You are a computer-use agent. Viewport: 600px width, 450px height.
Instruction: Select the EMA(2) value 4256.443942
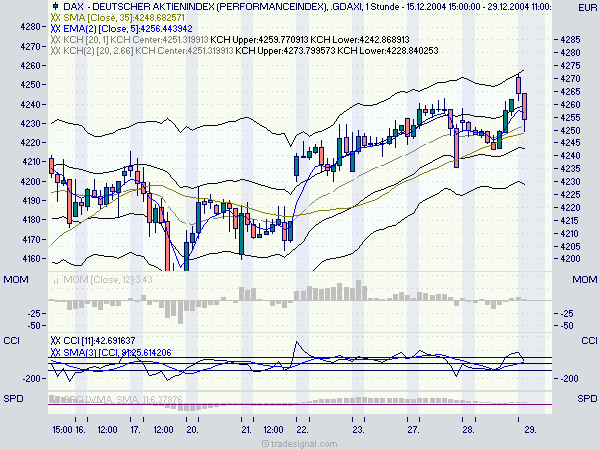pos(166,29)
